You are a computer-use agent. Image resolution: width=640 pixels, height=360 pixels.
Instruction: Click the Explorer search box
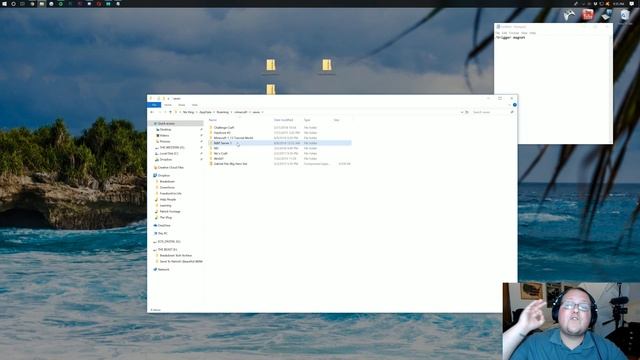pos(493,112)
